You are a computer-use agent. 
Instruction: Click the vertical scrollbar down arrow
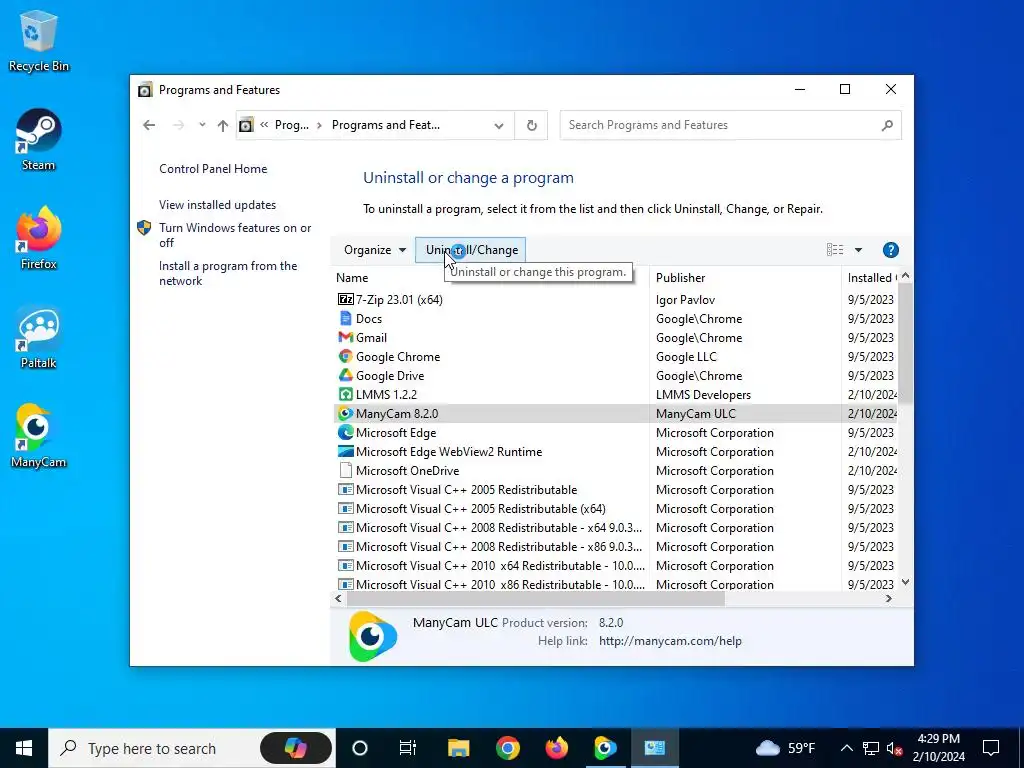[x=905, y=582]
